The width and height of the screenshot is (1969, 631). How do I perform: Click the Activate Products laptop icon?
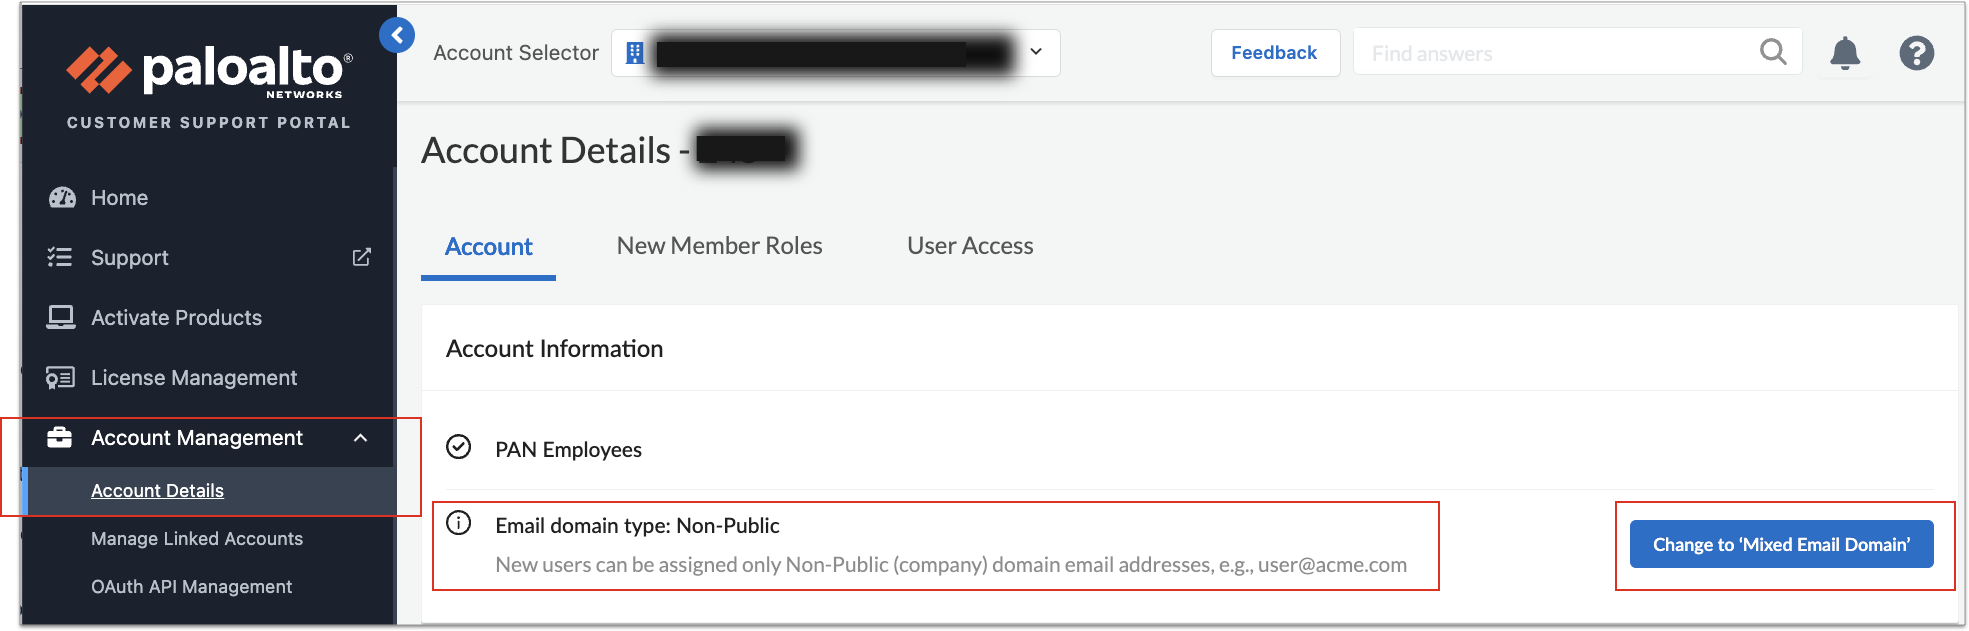pyautogui.click(x=61, y=318)
